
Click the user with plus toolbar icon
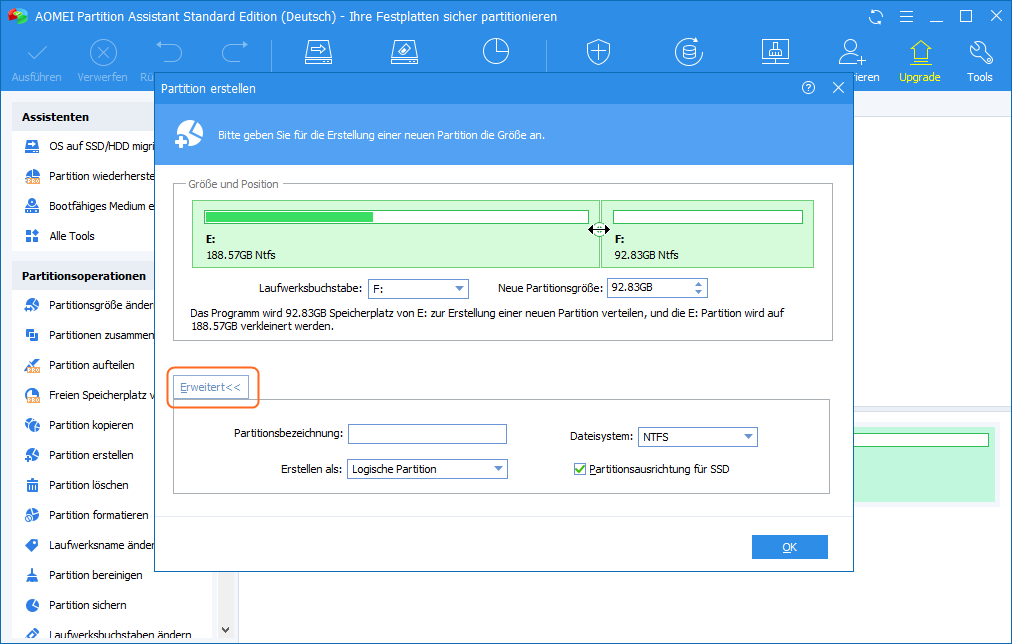tap(852, 52)
